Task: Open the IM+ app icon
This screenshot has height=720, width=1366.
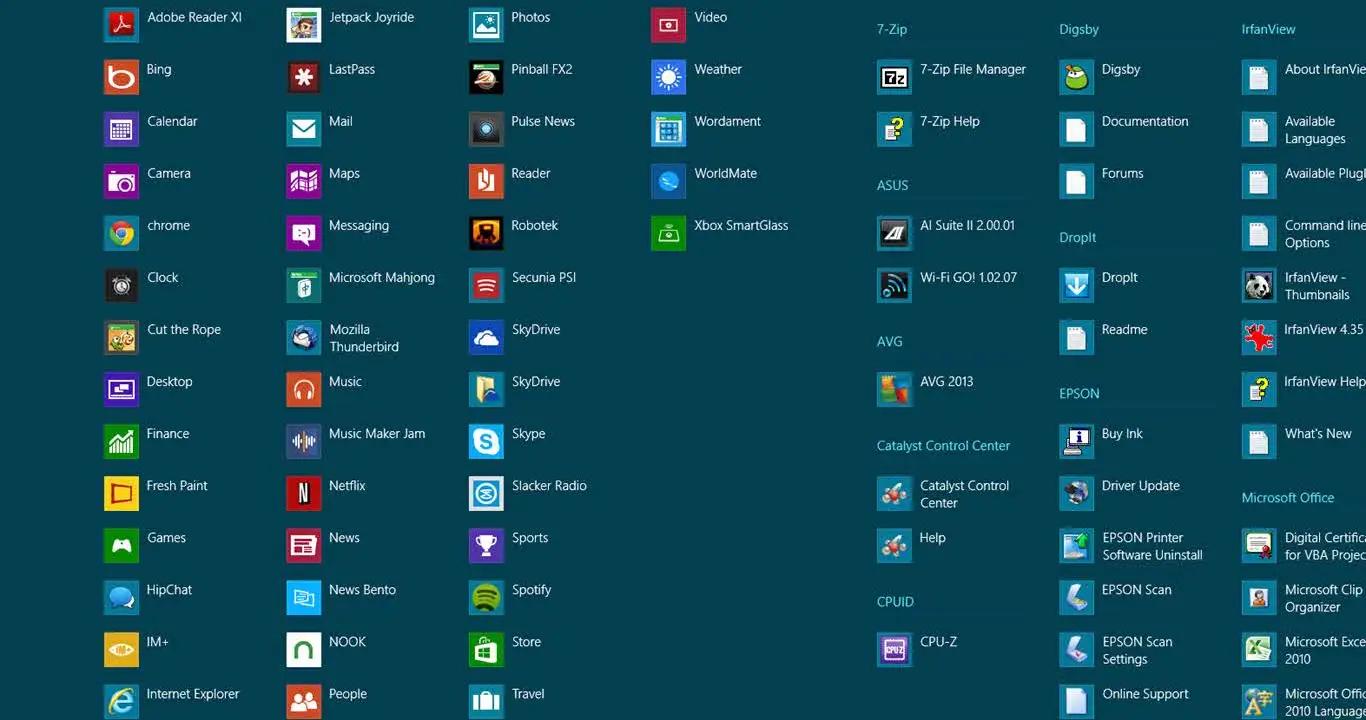Action: click(x=121, y=649)
